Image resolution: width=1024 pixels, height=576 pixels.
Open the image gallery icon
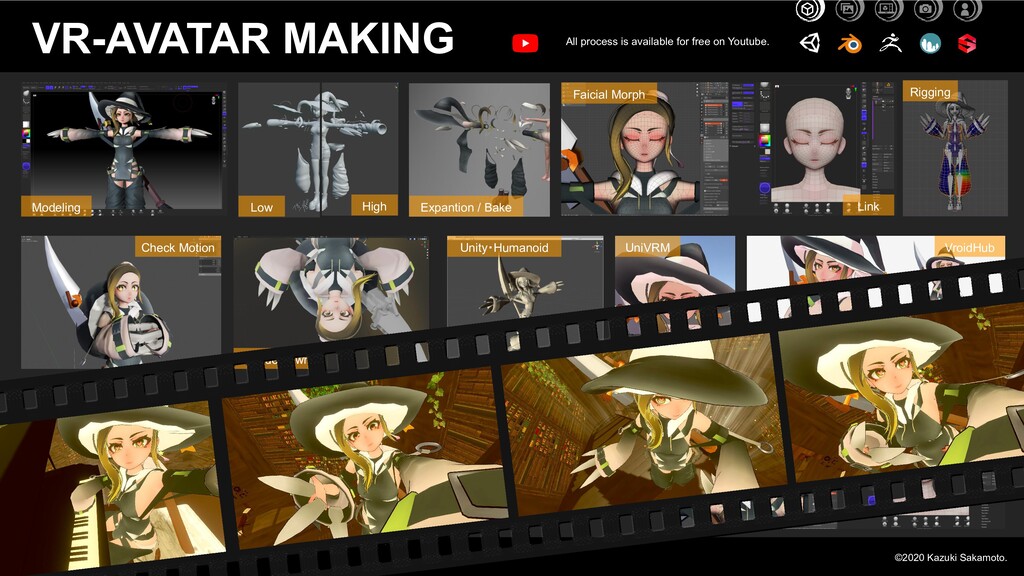pos(848,10)
